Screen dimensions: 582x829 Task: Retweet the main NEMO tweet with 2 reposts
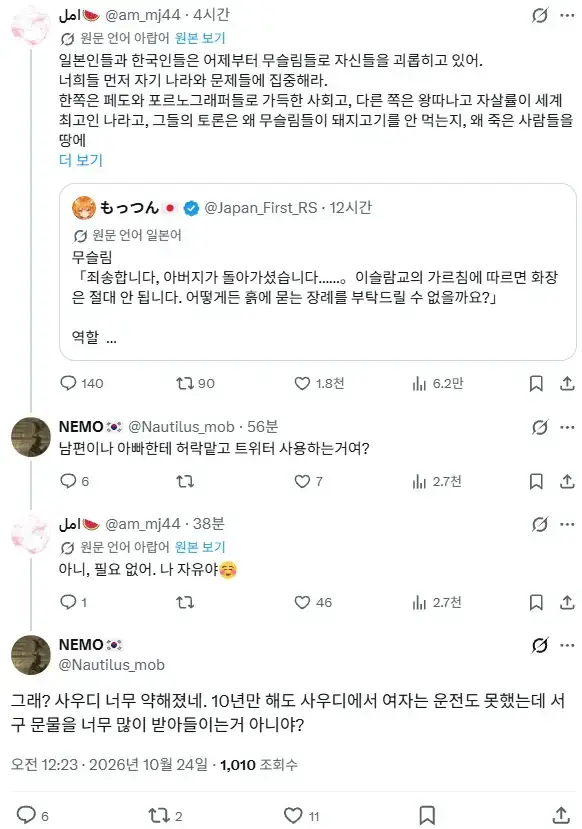165,816
